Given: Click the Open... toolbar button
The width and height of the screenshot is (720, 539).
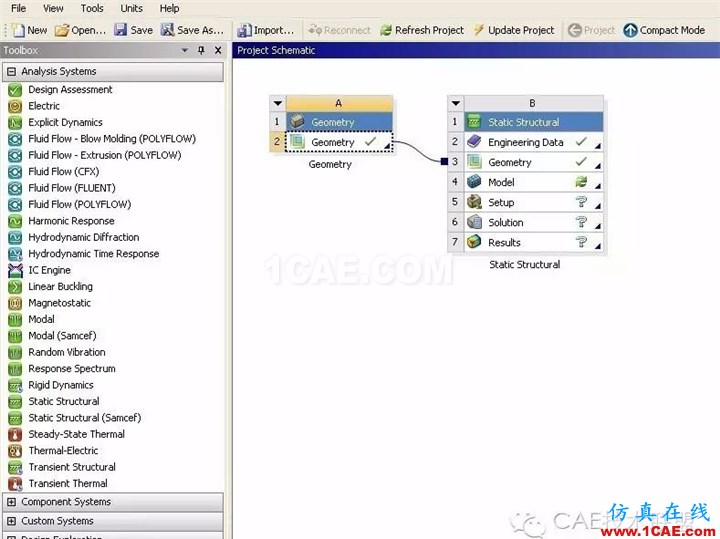Looking at the screenshot, I should coord(80,30).
